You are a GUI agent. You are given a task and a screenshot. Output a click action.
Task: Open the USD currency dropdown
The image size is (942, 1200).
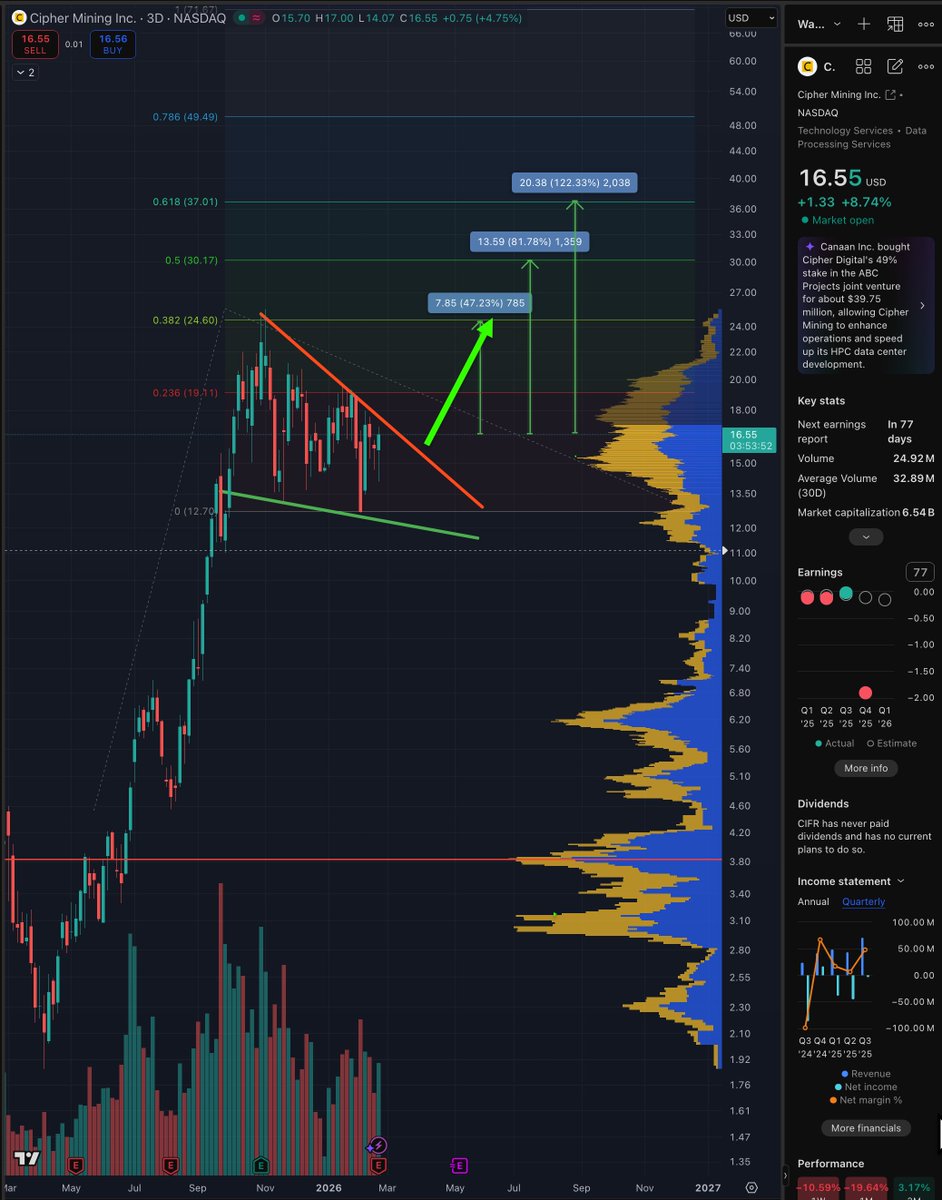coord(751,18)
